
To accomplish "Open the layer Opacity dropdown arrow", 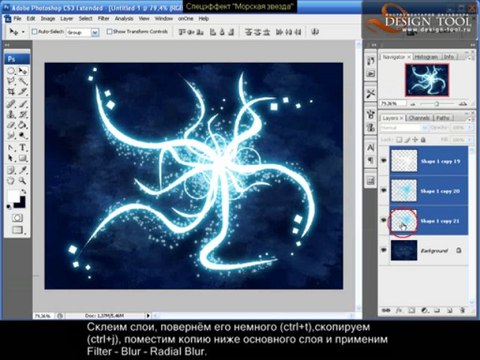I will (x=470, y=128).
